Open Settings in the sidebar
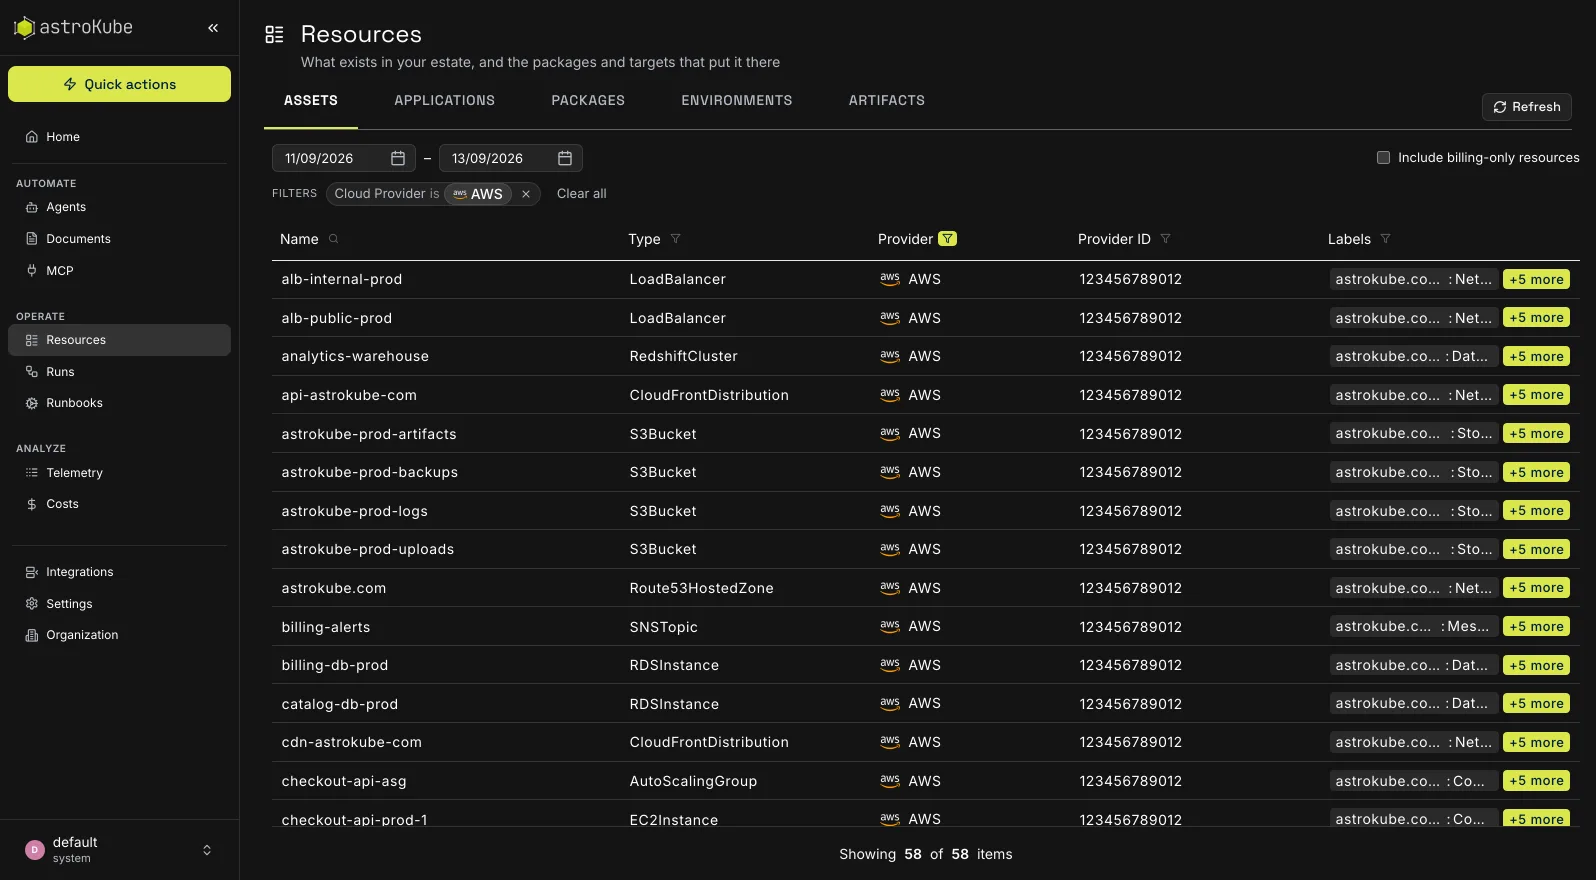Screen dimensions: 1596x880 [119, 604]
